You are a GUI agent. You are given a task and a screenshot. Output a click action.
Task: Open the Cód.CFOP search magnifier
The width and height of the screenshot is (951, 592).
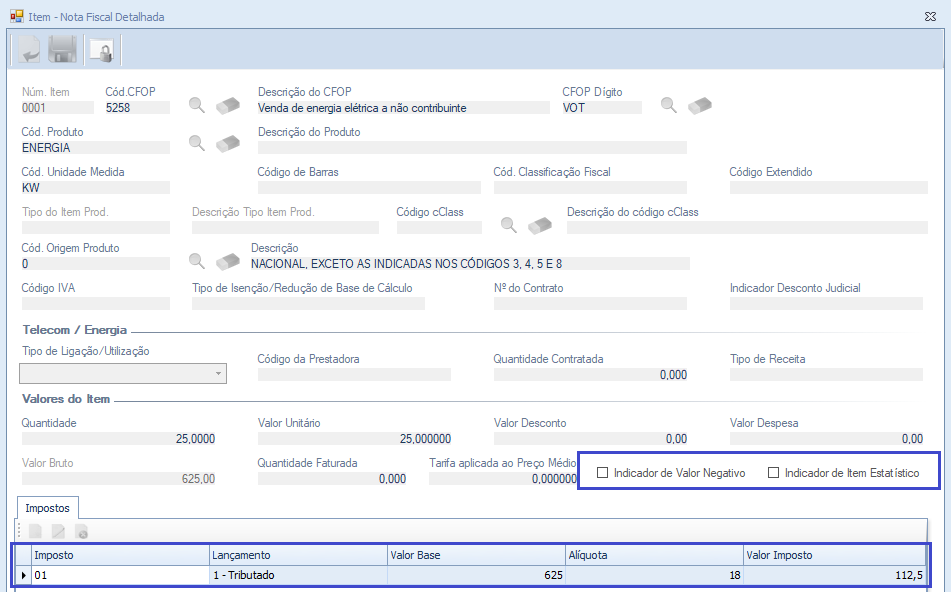(198, 105)
